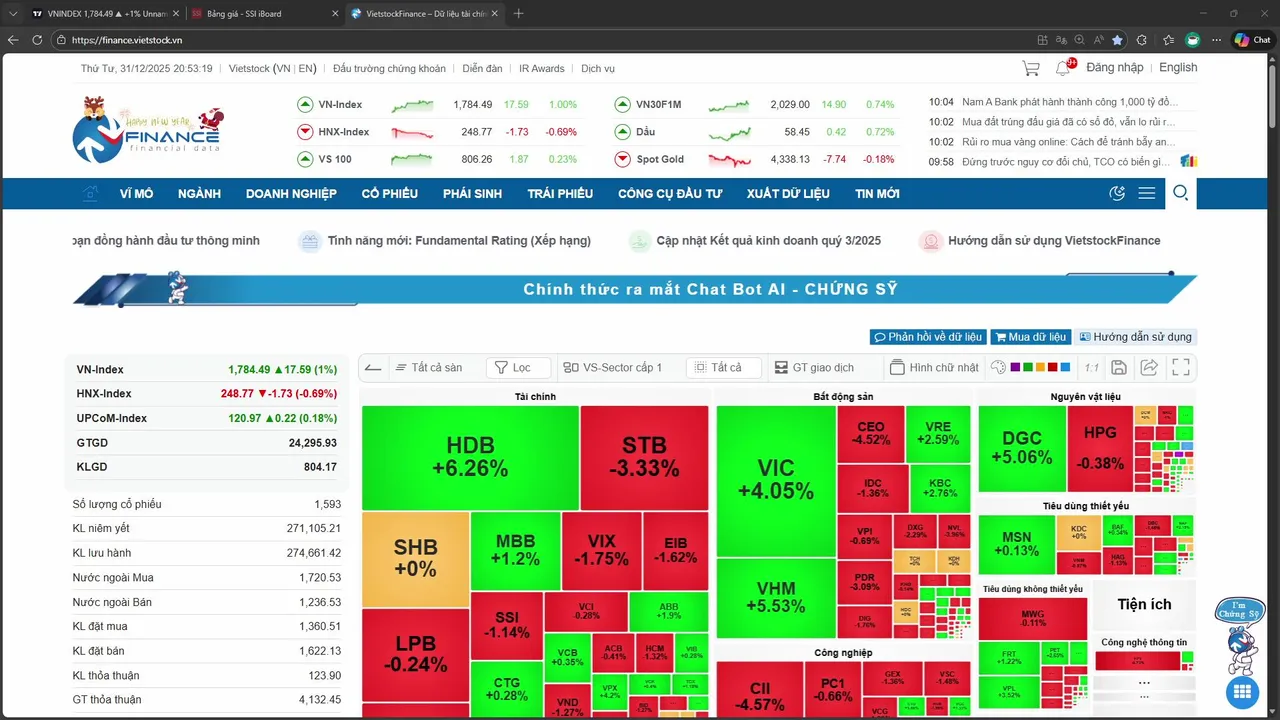Click browser back arrow
The width and height of the screenshot is (1280, 720).
pyautogui.click(x=13, y=40)
